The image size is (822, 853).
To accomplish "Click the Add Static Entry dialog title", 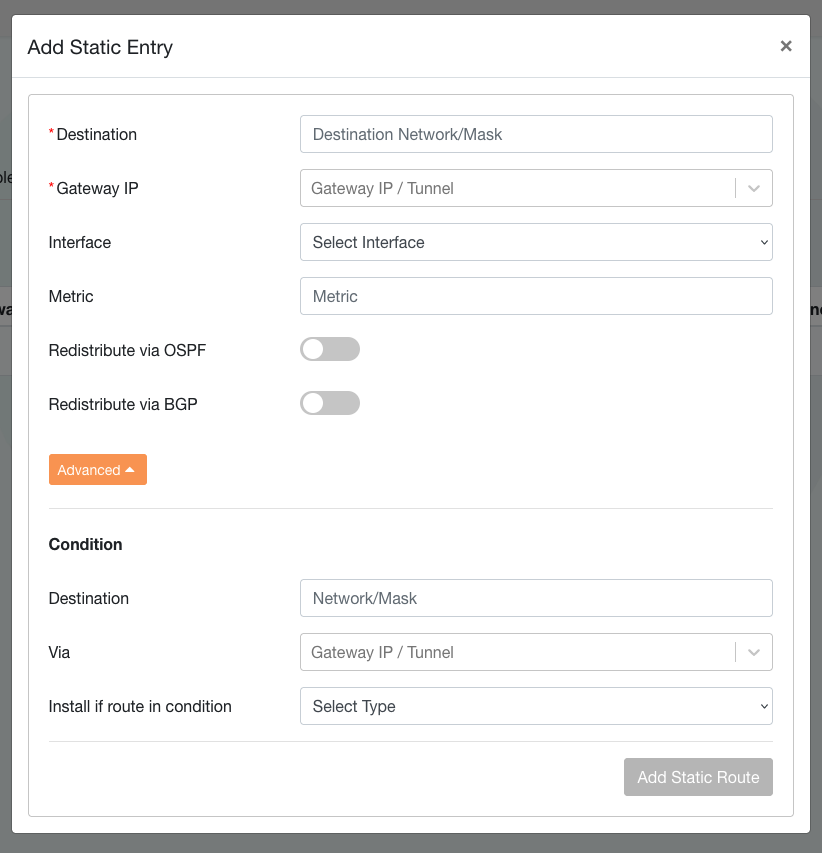I will tap(100, 47).
